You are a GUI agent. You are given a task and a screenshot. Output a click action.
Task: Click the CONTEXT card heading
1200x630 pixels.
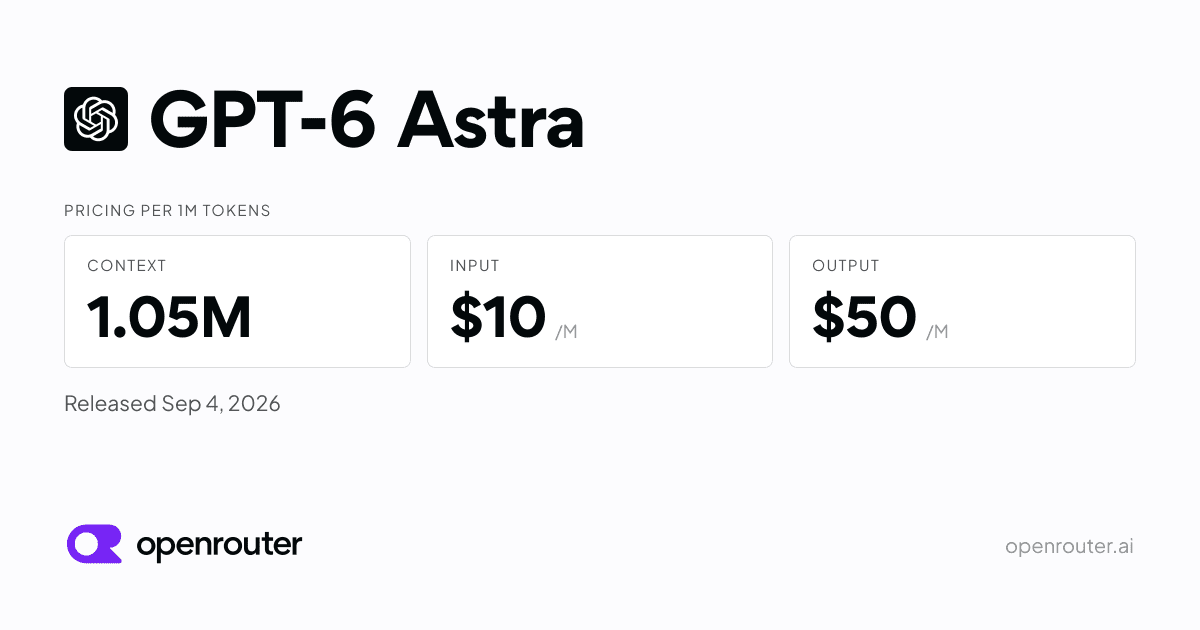click(x=127, y=266)
